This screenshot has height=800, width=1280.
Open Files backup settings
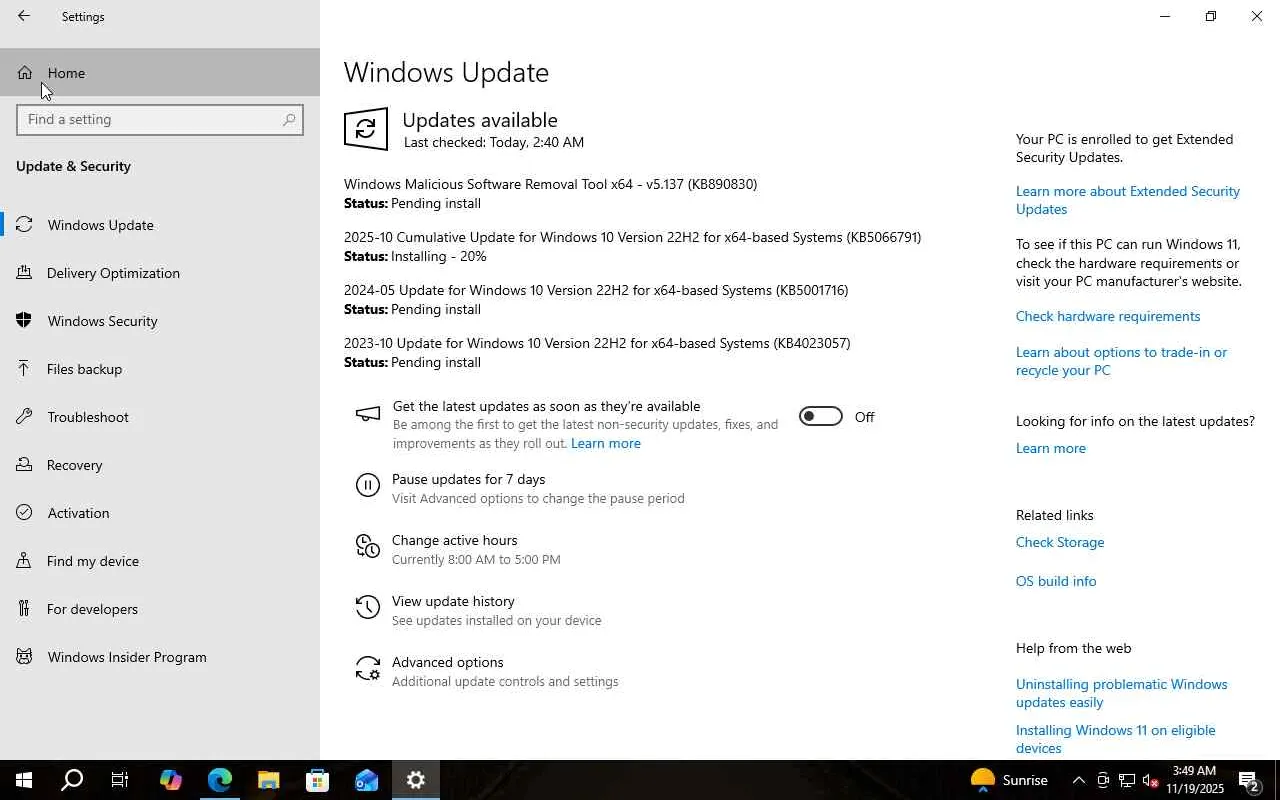[160, 369]
